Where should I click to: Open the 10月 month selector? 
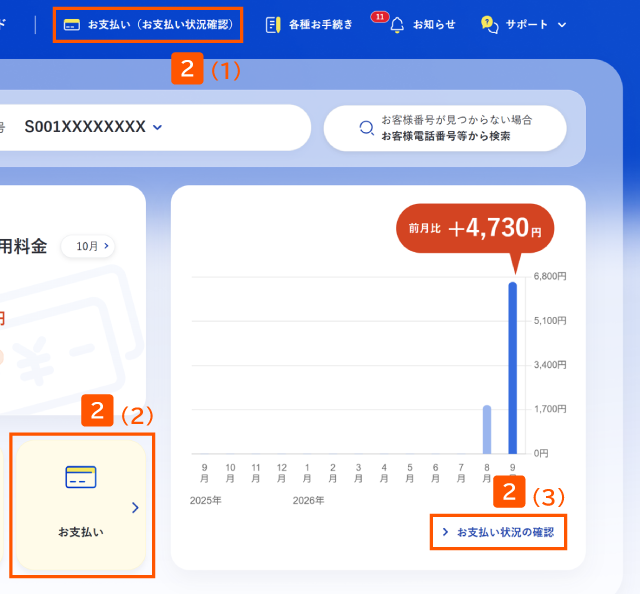pos(88,246)
